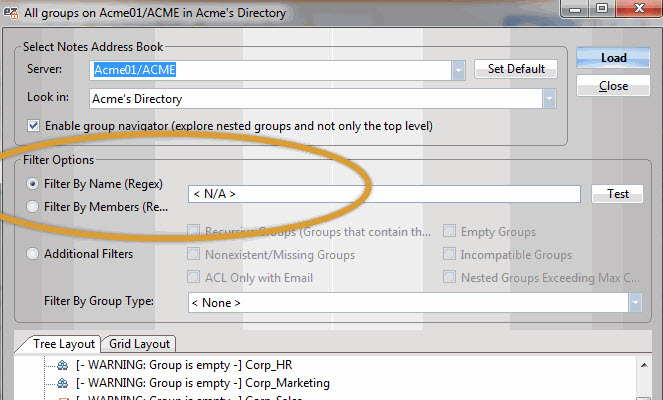663x400 pixels.
Task: Open the Filter By Group Type dropdown
Action: (632, 302)
